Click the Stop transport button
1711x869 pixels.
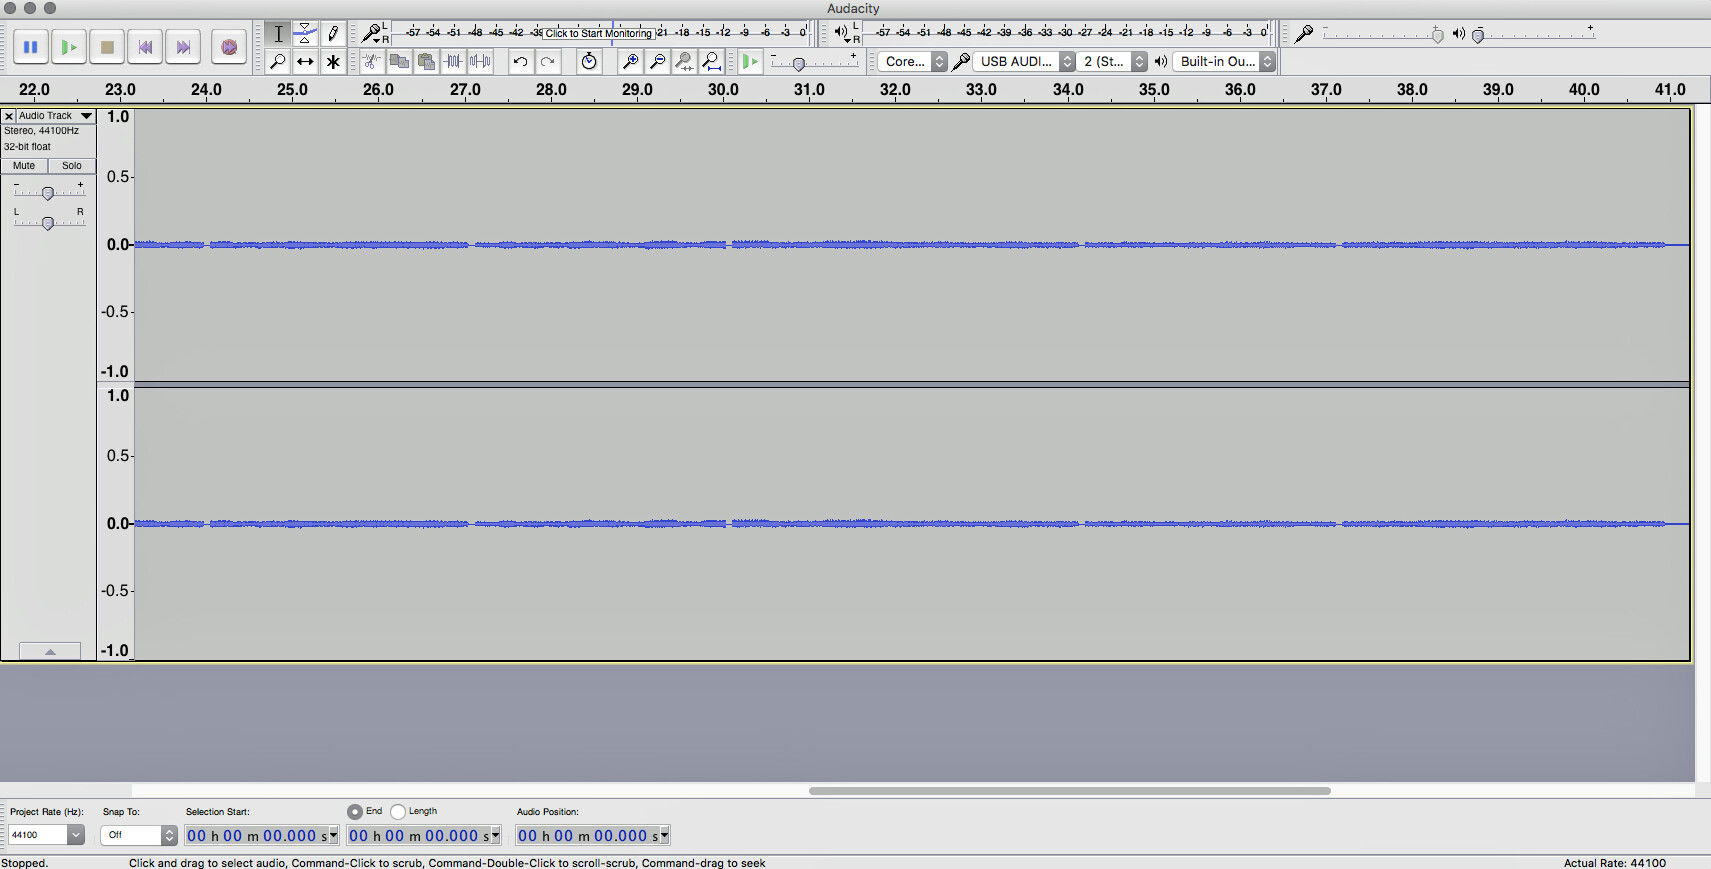pyautogui.click(x=107, y=47)
